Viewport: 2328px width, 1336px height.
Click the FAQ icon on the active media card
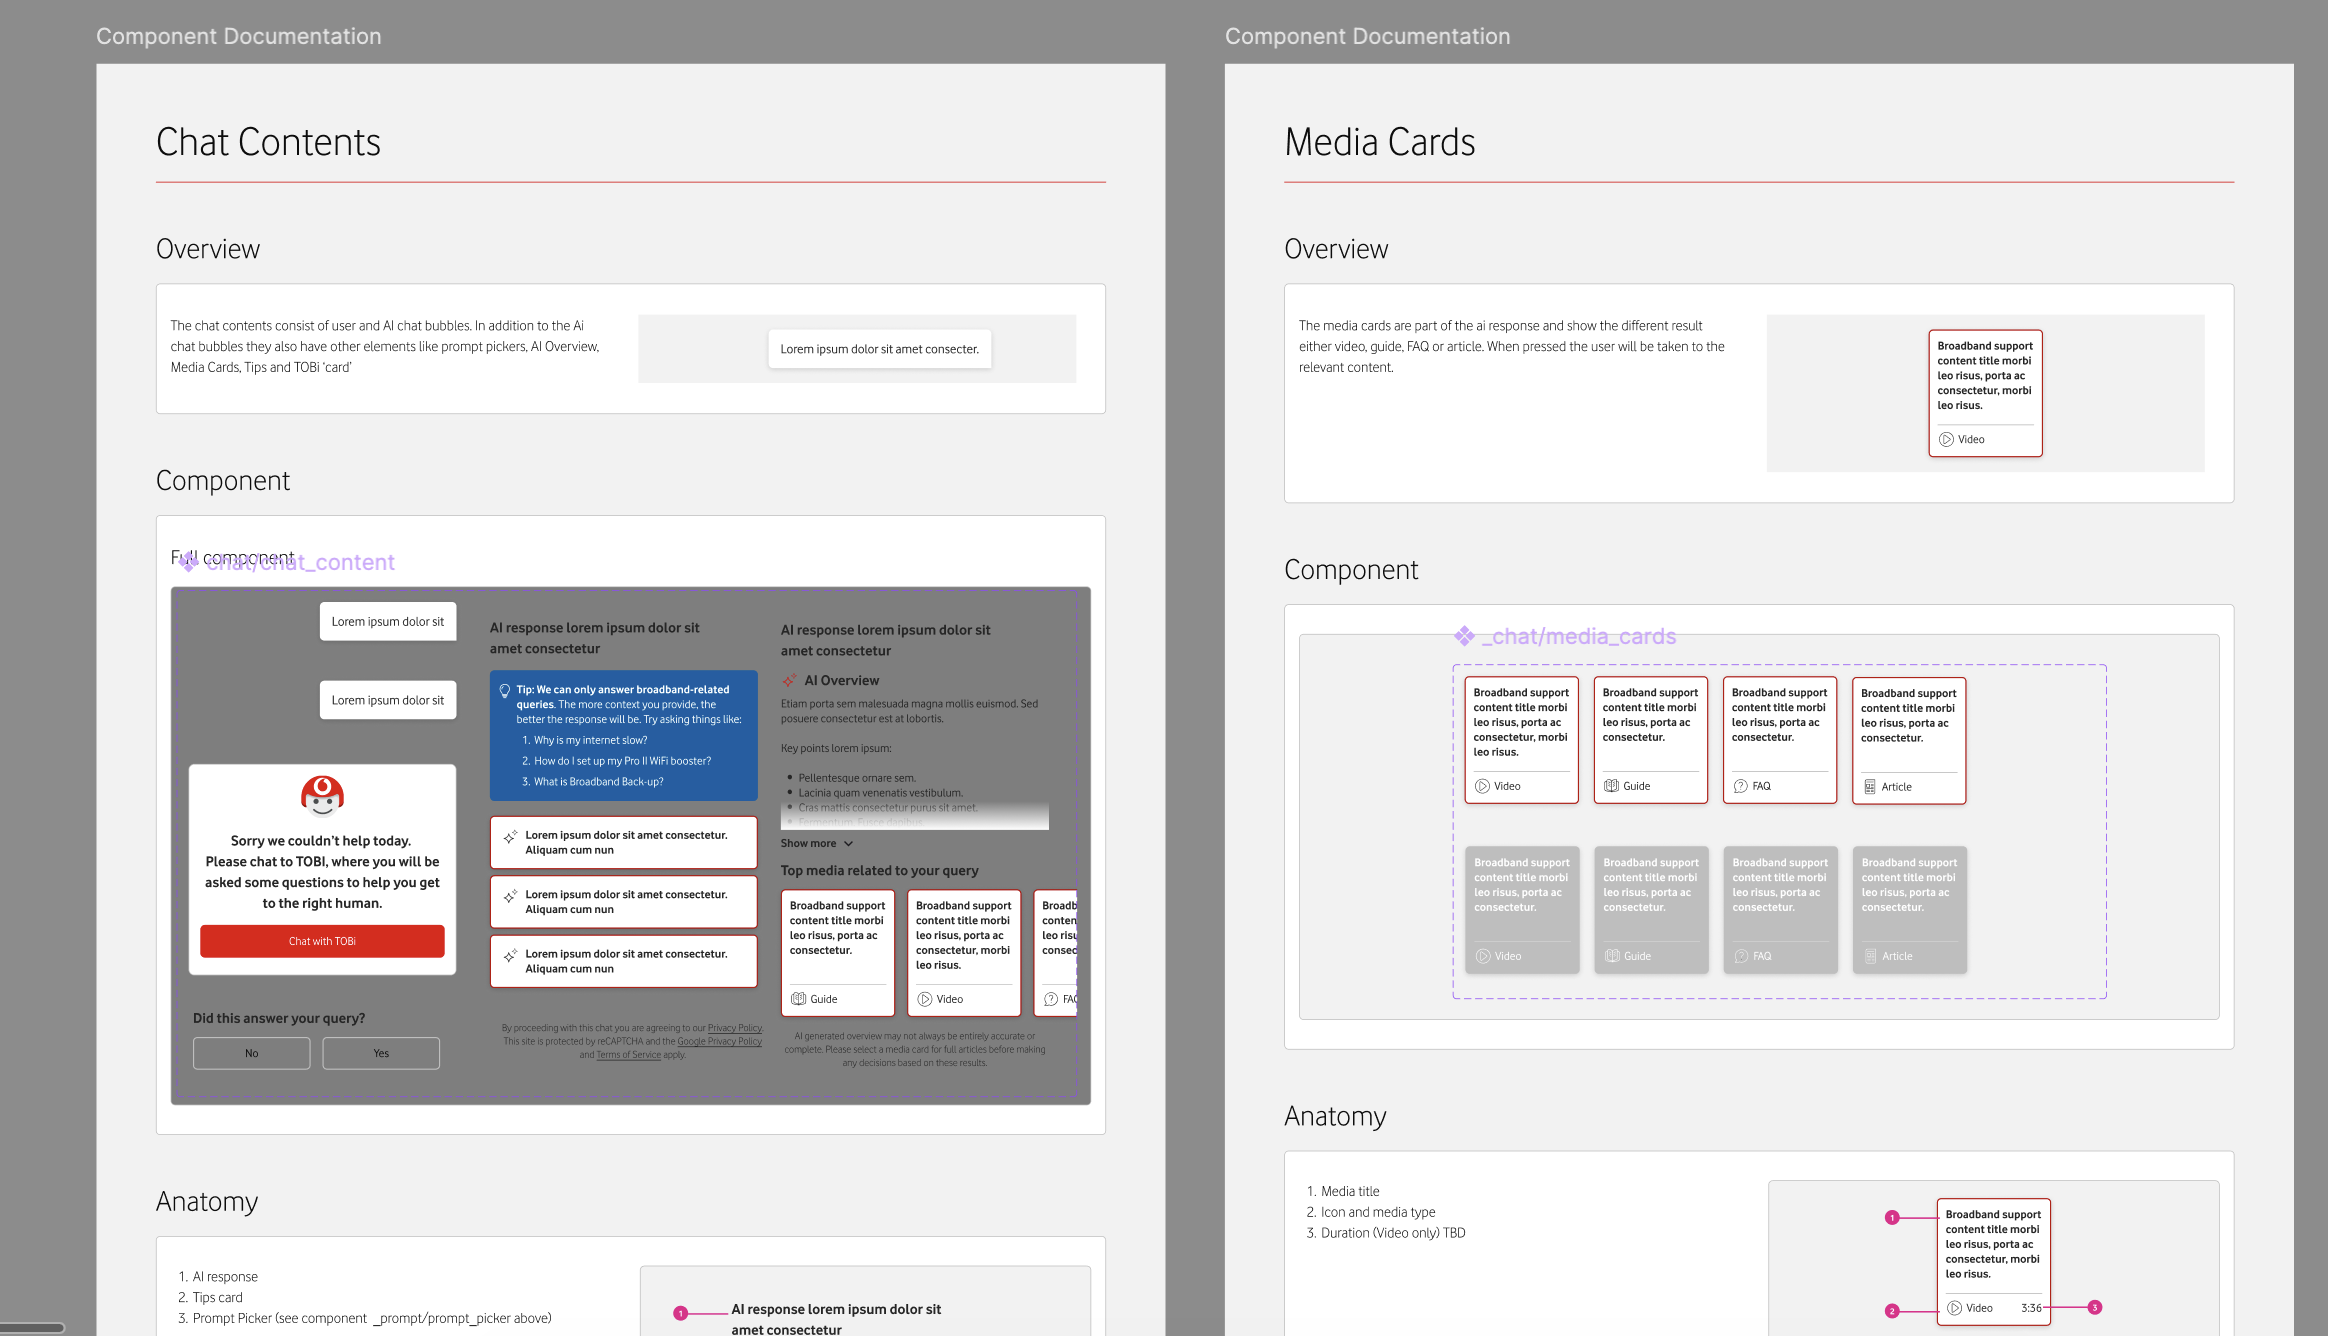click(x=1741, y=786)
